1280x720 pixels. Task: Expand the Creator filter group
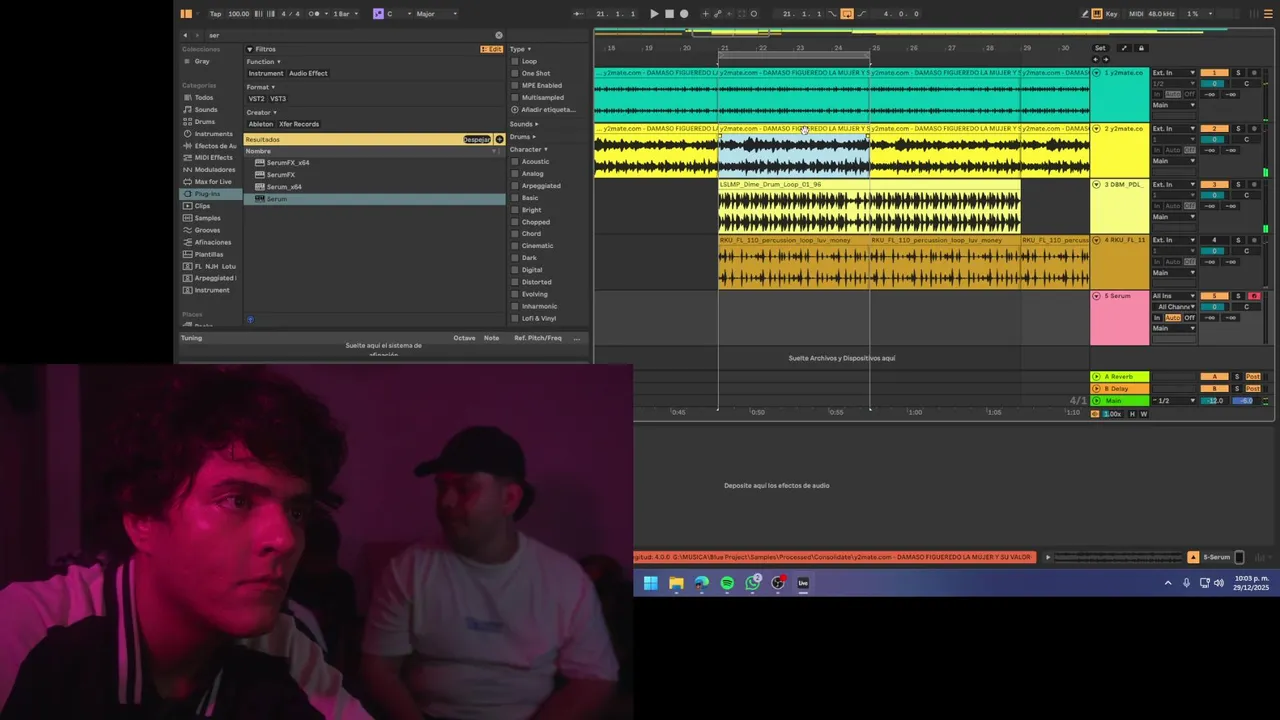(x=262, y=112)
